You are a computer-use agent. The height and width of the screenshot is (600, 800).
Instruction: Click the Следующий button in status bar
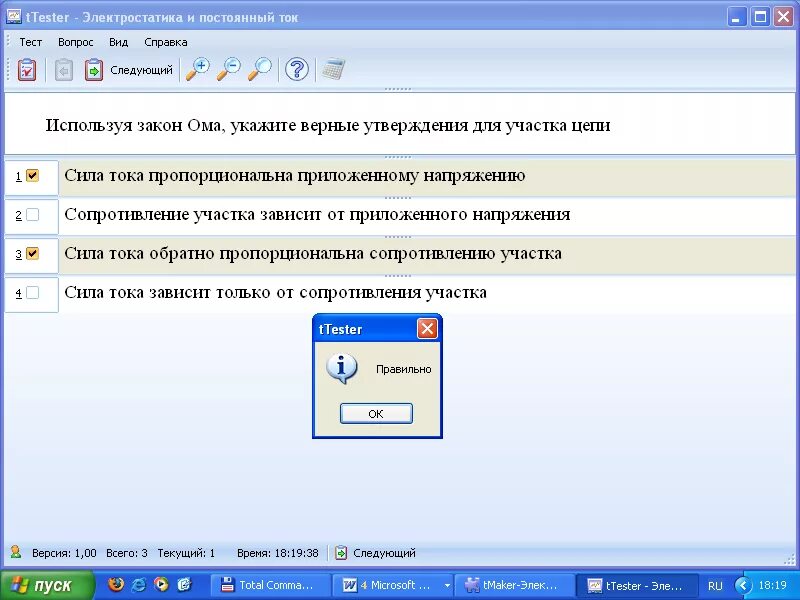(x=376, y=553)
